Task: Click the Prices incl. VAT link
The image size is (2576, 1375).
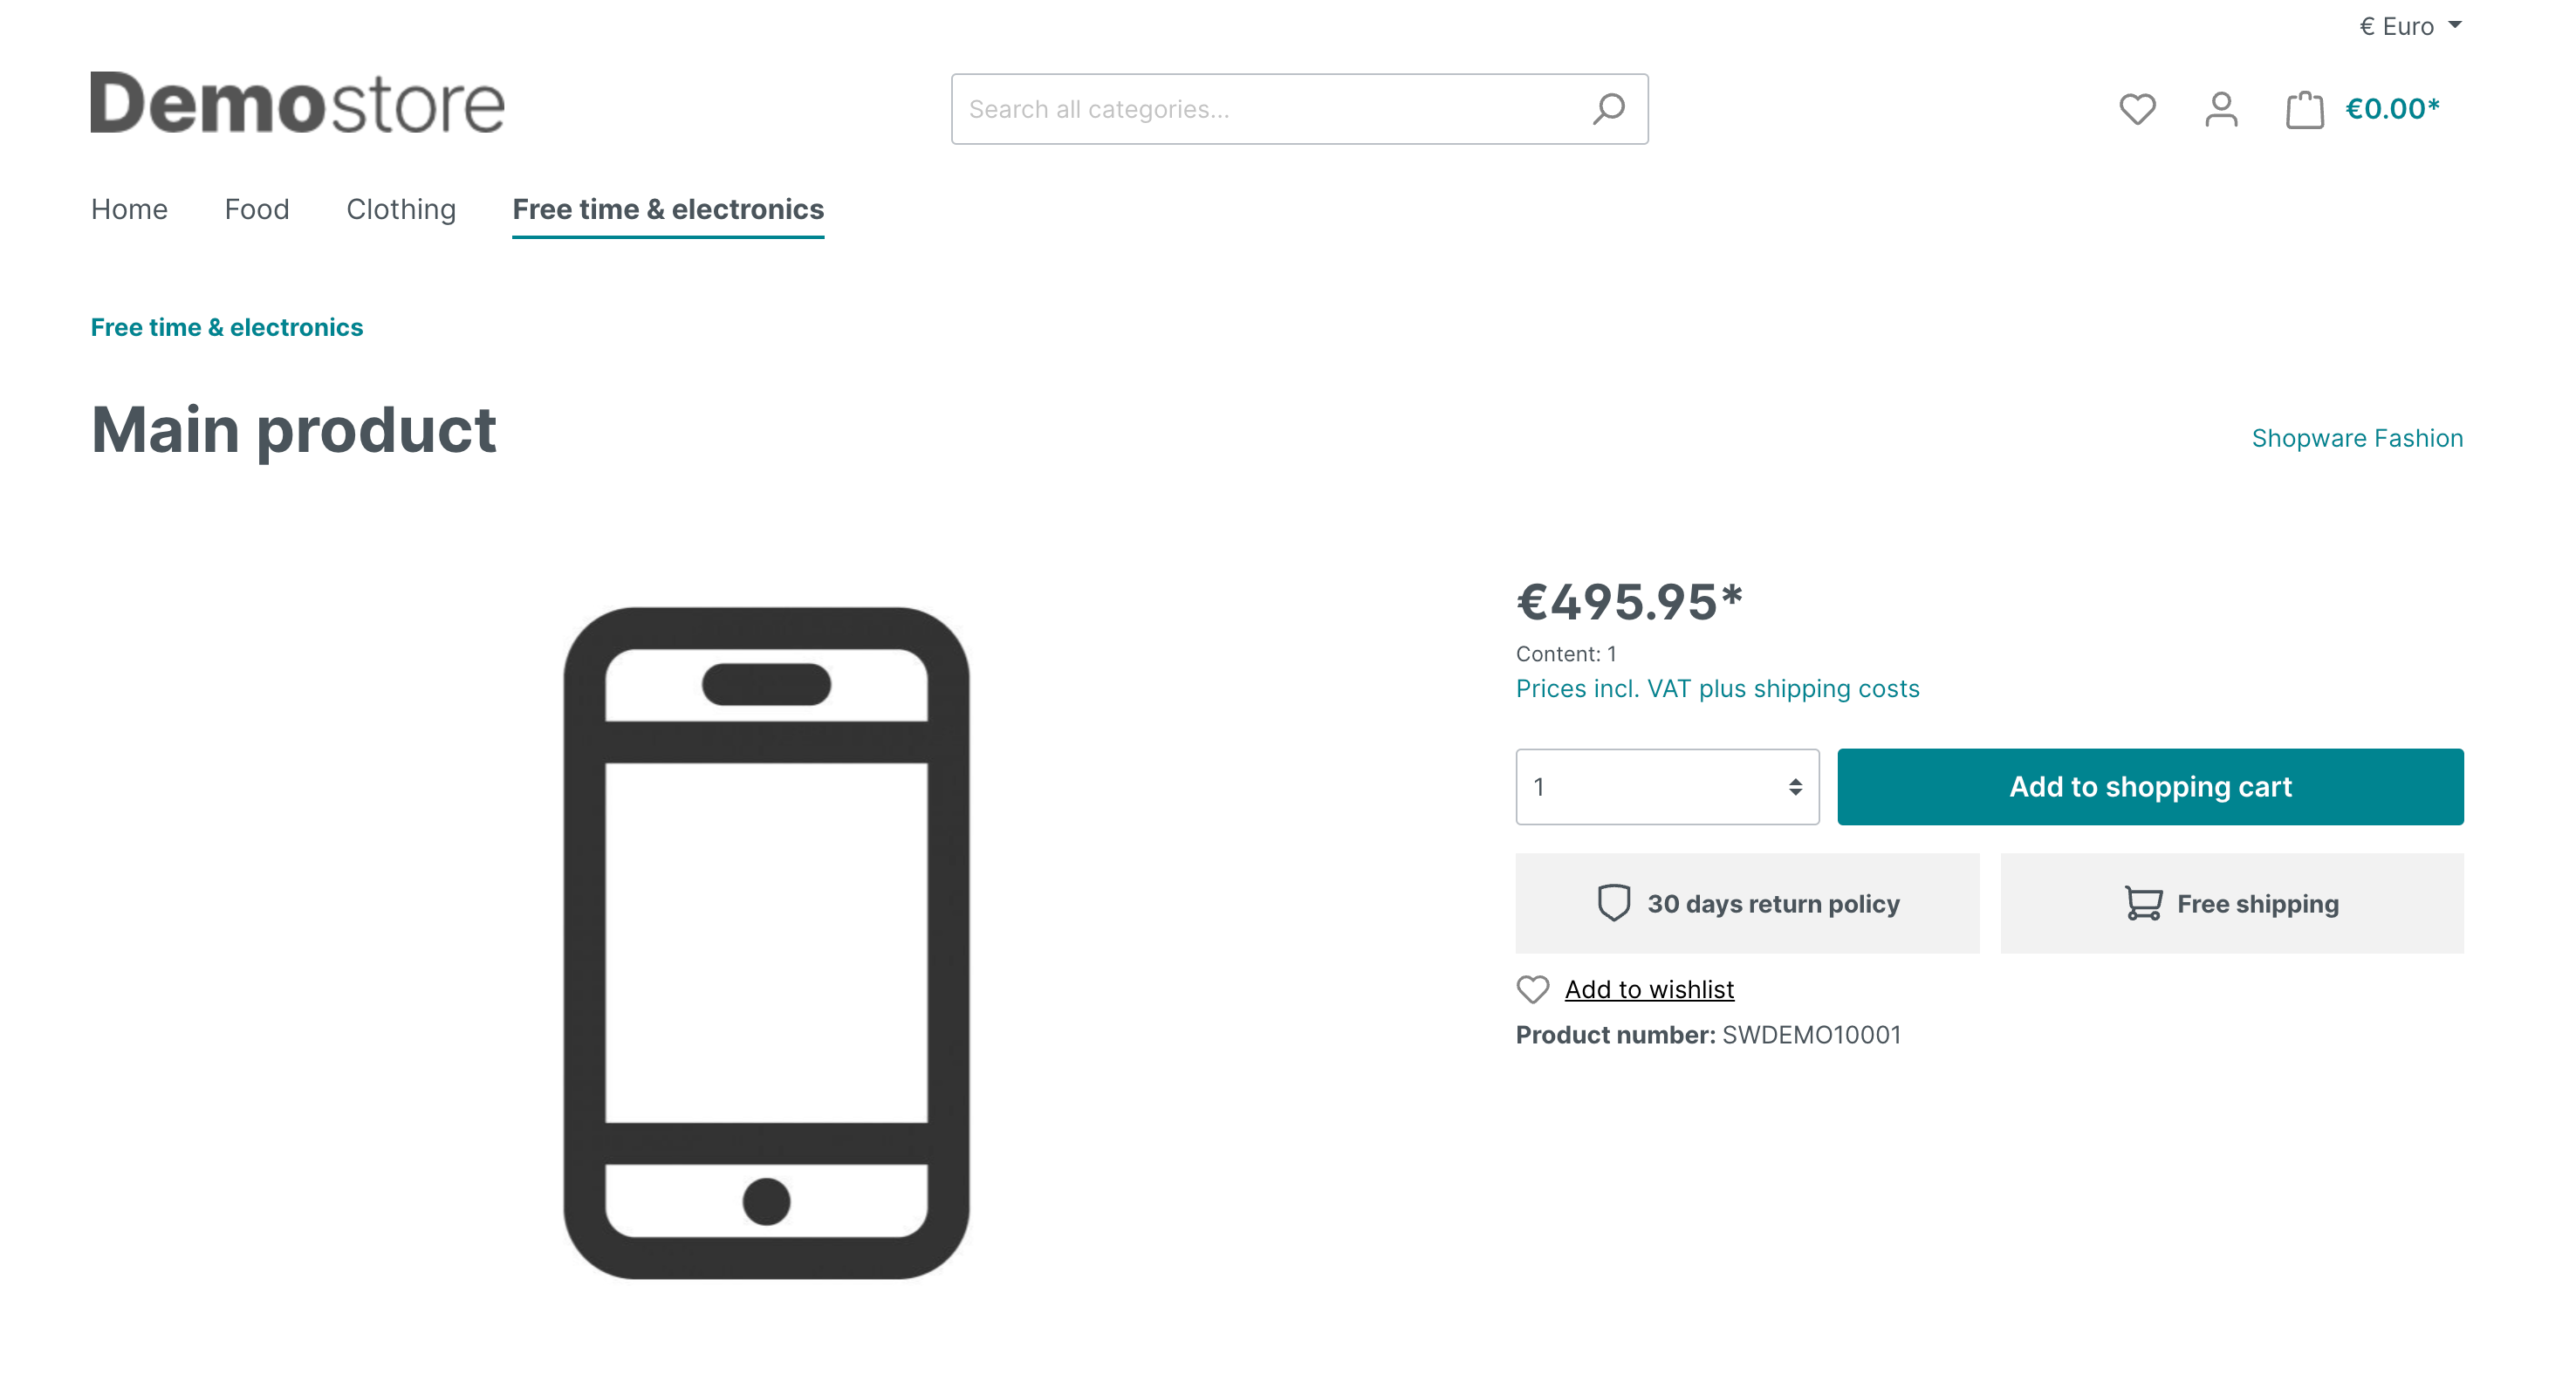Action: 1717,688
